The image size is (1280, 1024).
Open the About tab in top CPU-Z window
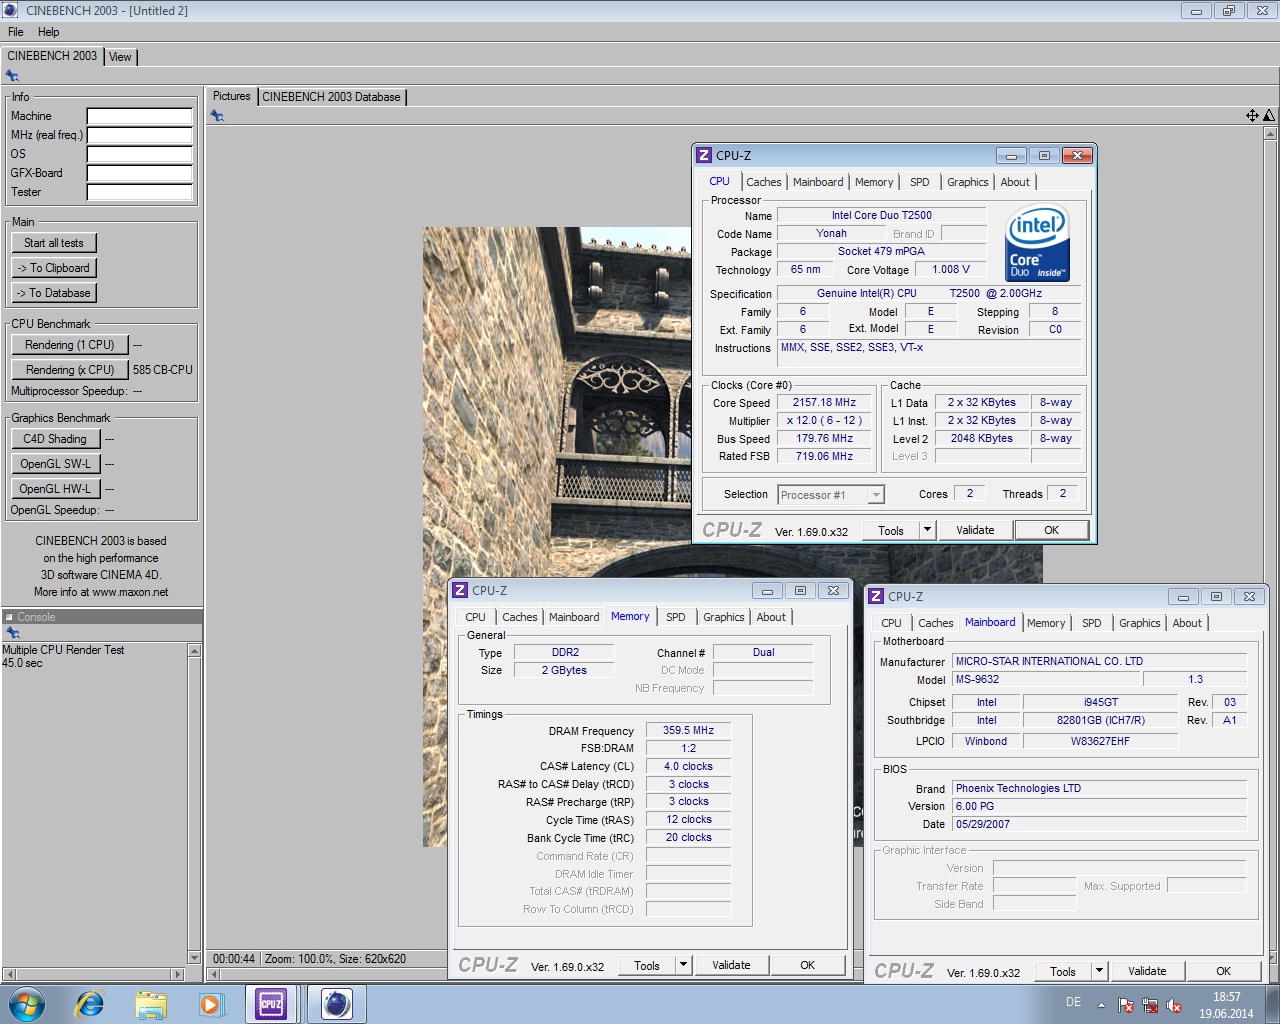[x=1015, y=182]
